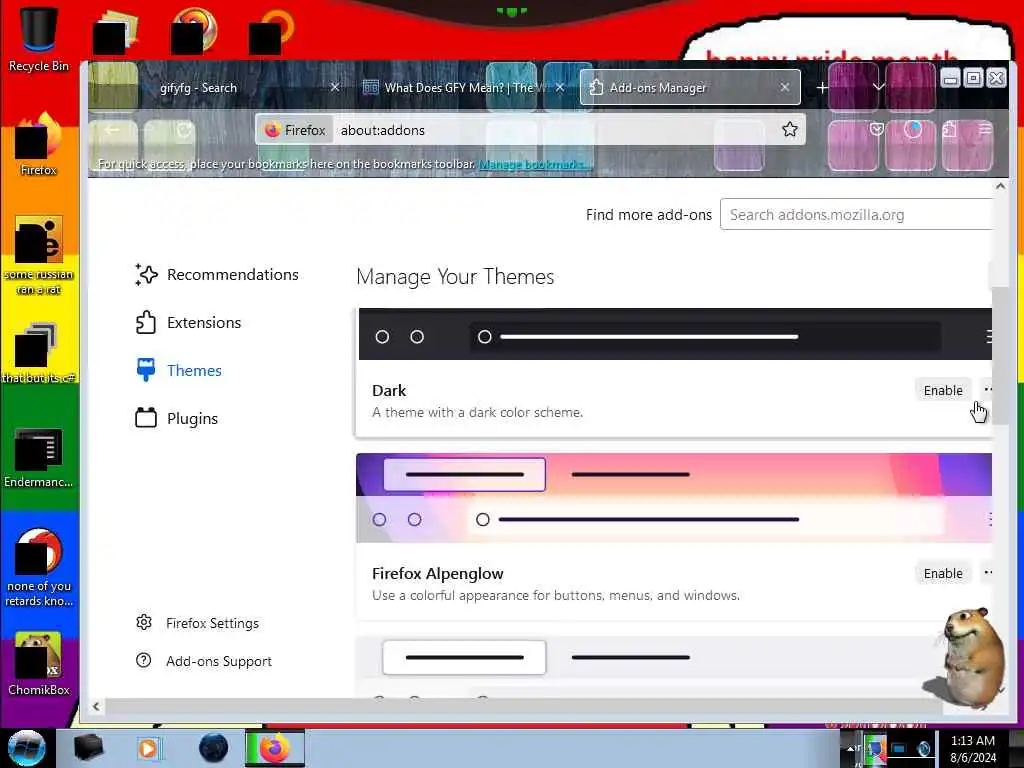Click the about:addons address bar
This screenshot has height=768, width=1024.
pyautogui.click(x=531, y=130)
